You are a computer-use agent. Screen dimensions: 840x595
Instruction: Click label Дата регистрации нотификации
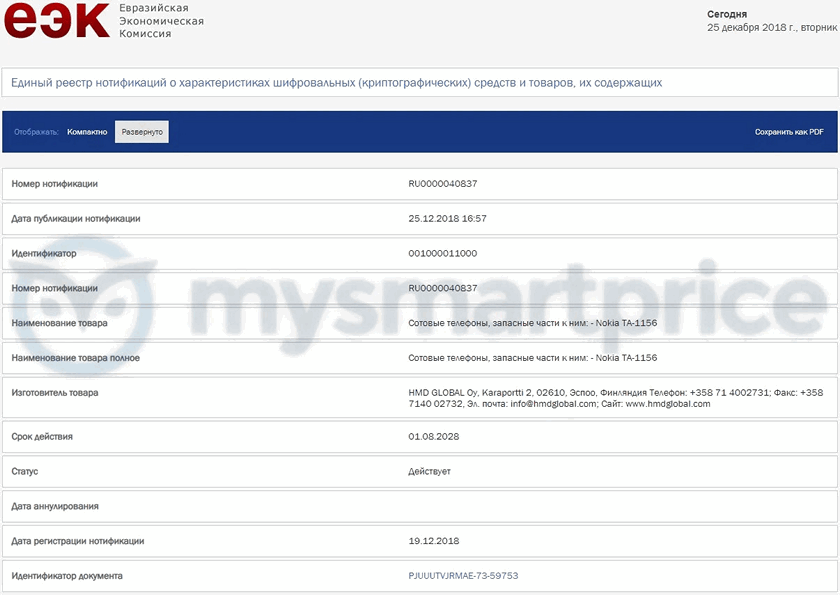(x=78, y=541)
